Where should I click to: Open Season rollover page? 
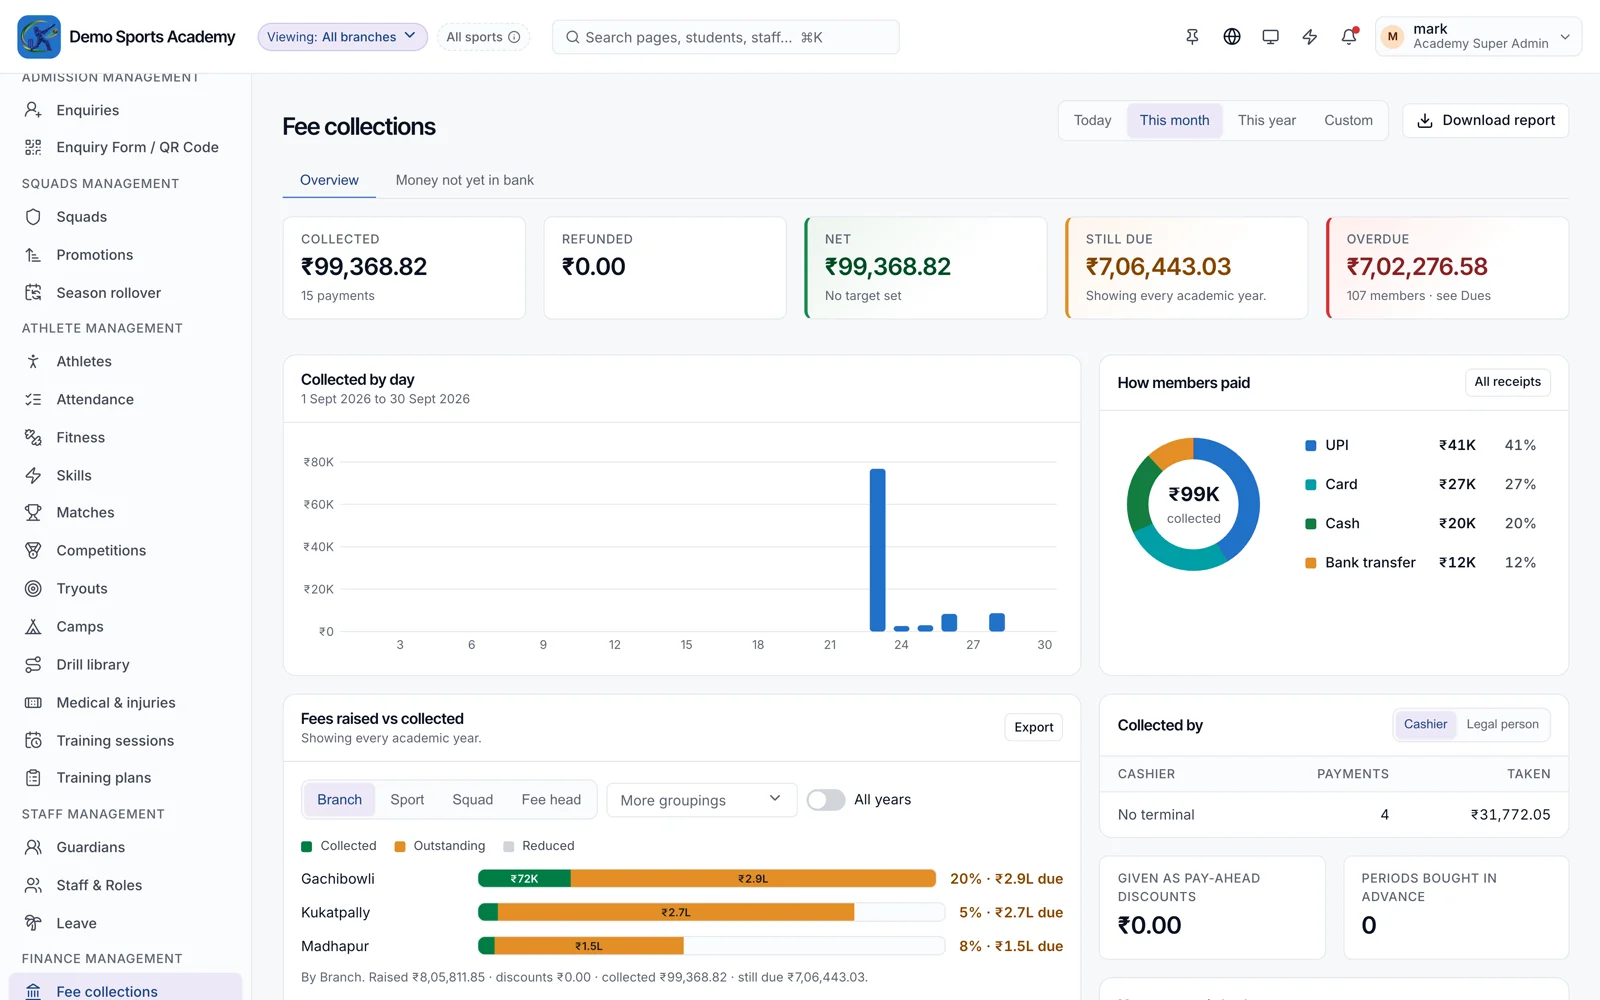[x=126, y=293]
